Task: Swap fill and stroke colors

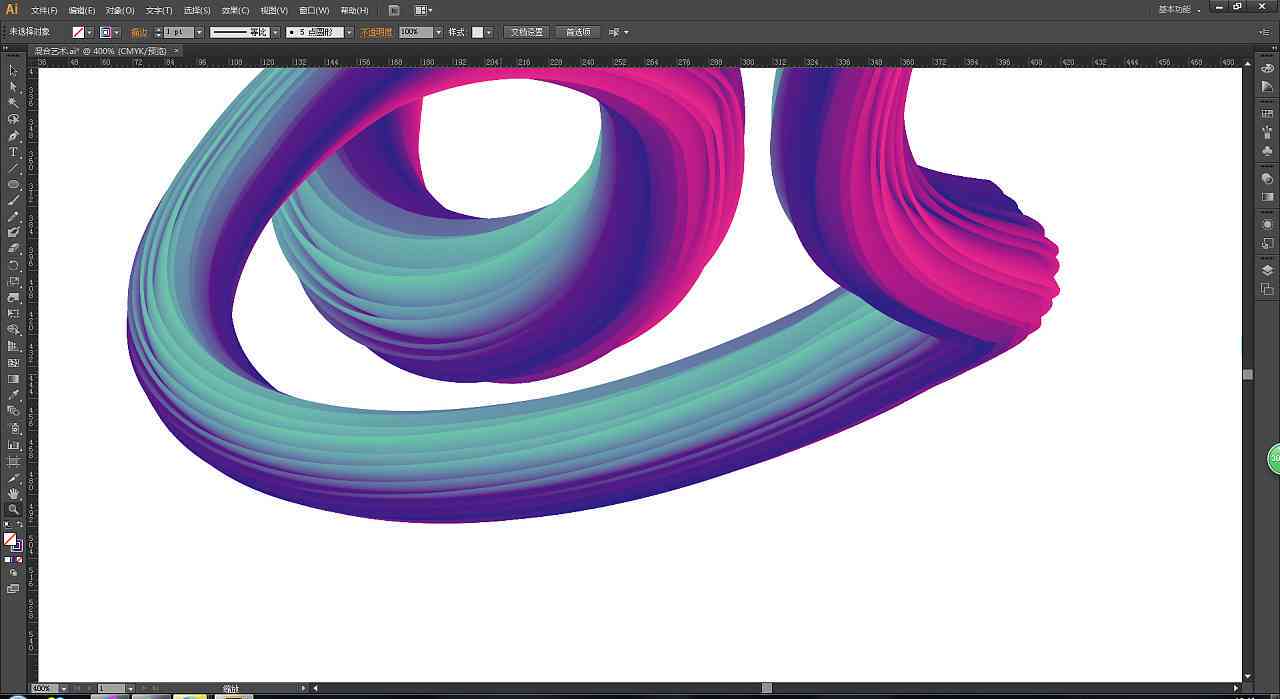Action: tap(19, 524)
